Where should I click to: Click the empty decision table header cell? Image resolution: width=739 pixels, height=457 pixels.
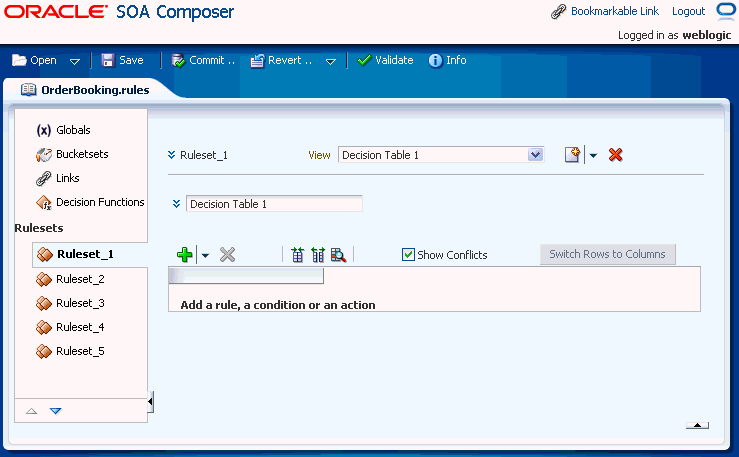coord(246,276)
